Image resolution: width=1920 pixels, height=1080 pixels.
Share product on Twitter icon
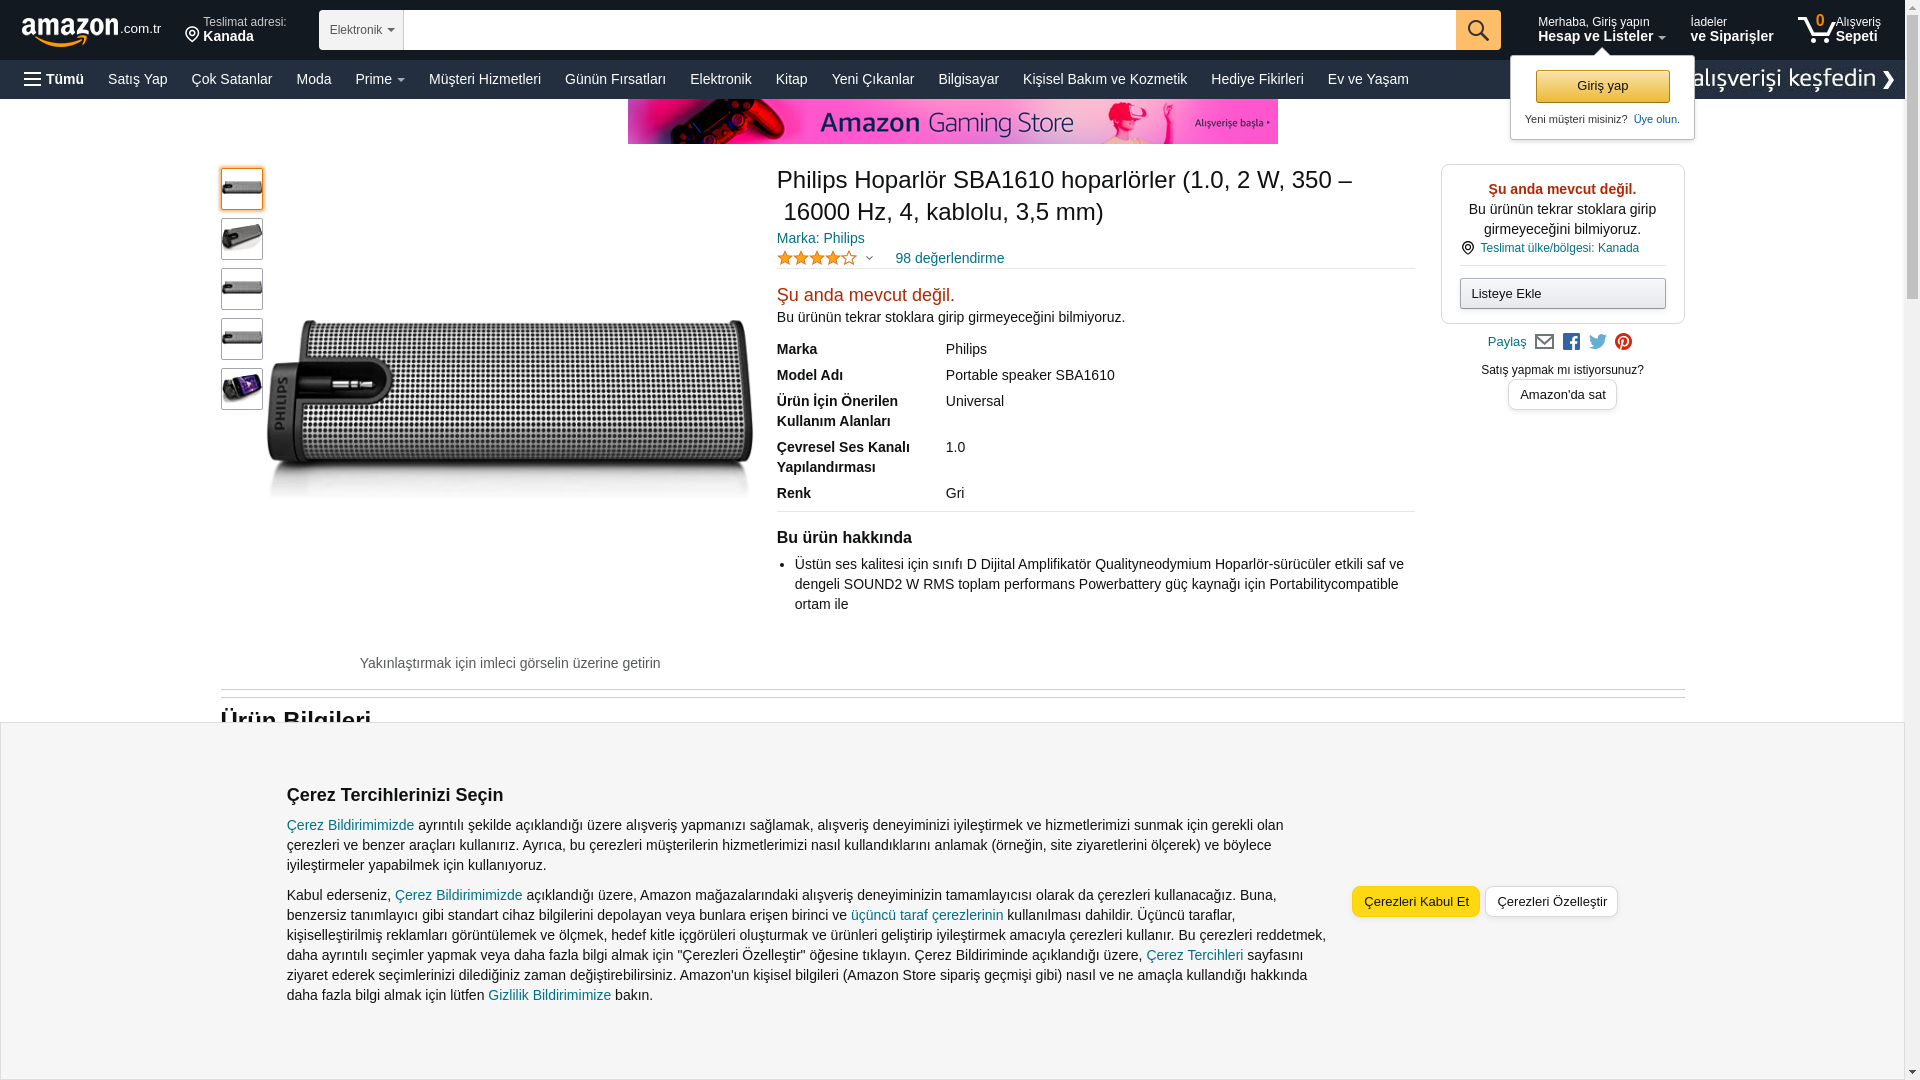1597,342
